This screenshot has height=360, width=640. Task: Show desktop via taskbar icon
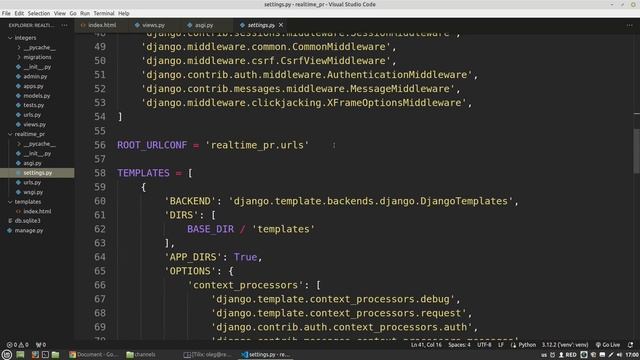tap(20, 355)
